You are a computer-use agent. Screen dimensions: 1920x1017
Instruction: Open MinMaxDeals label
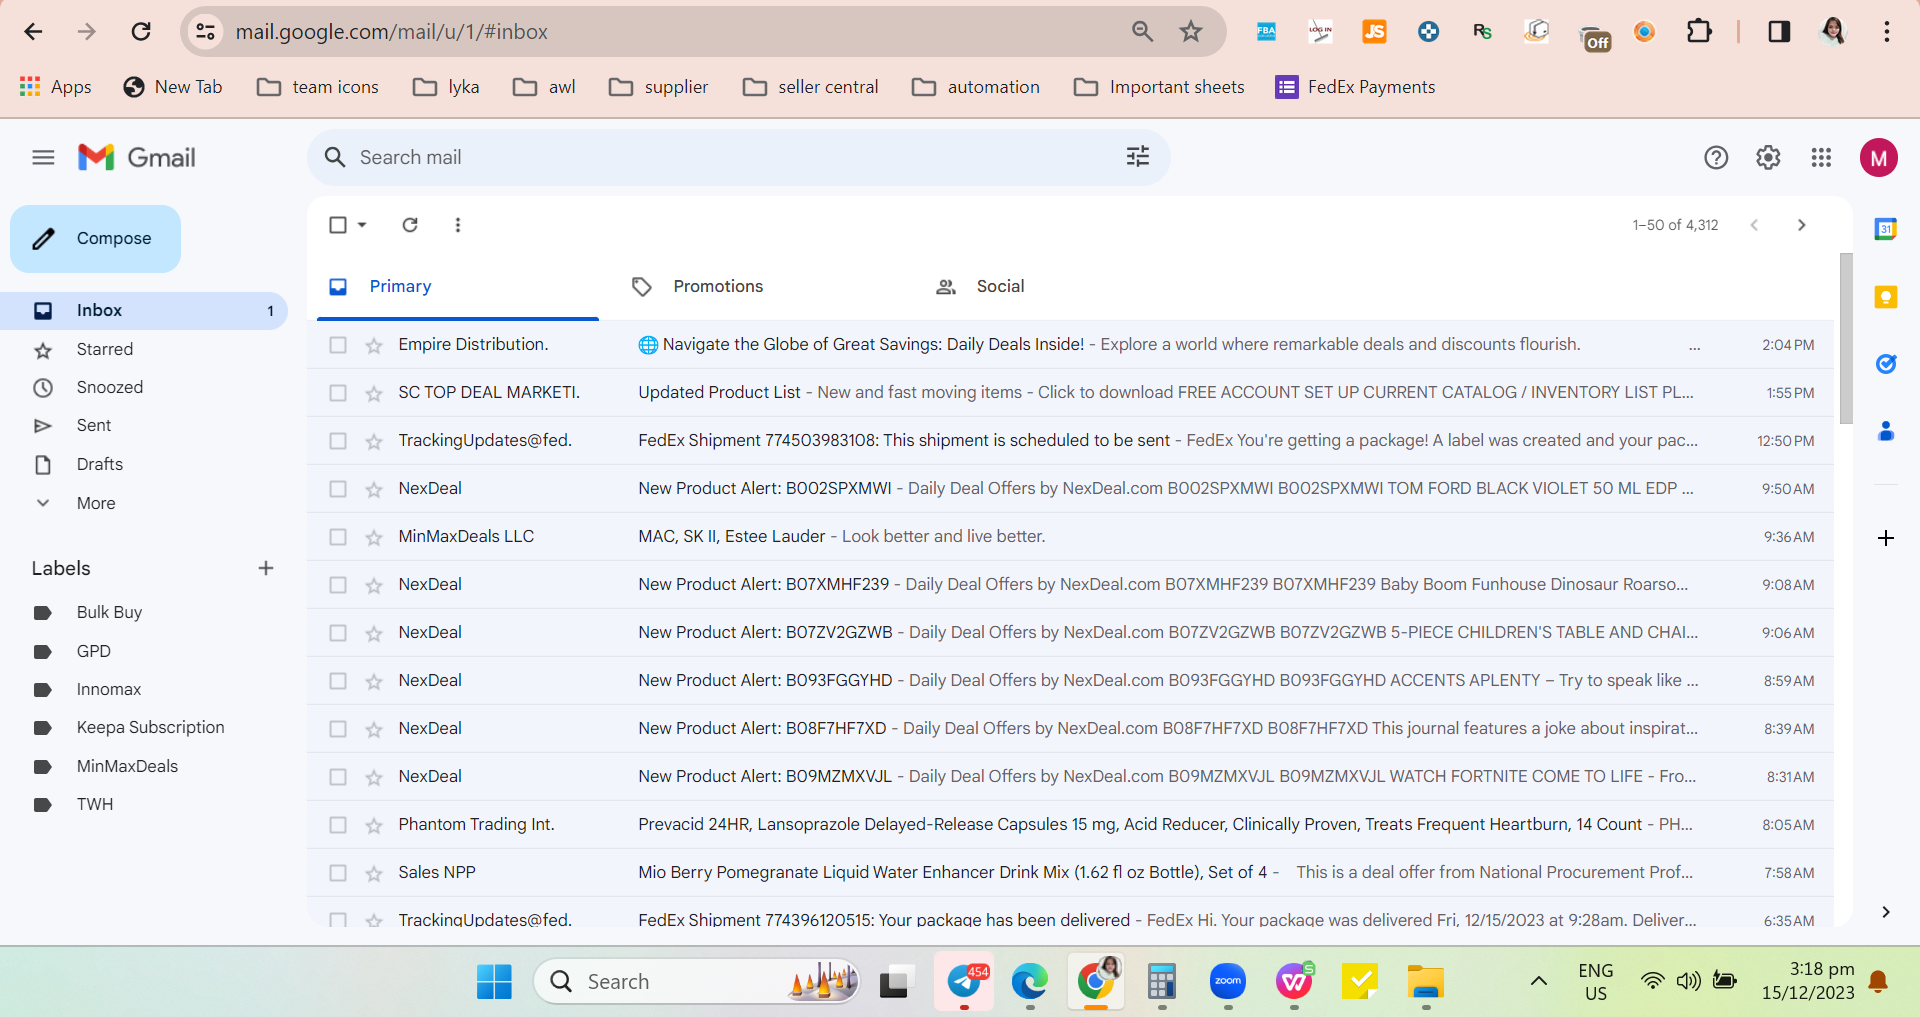pos(144,766)
